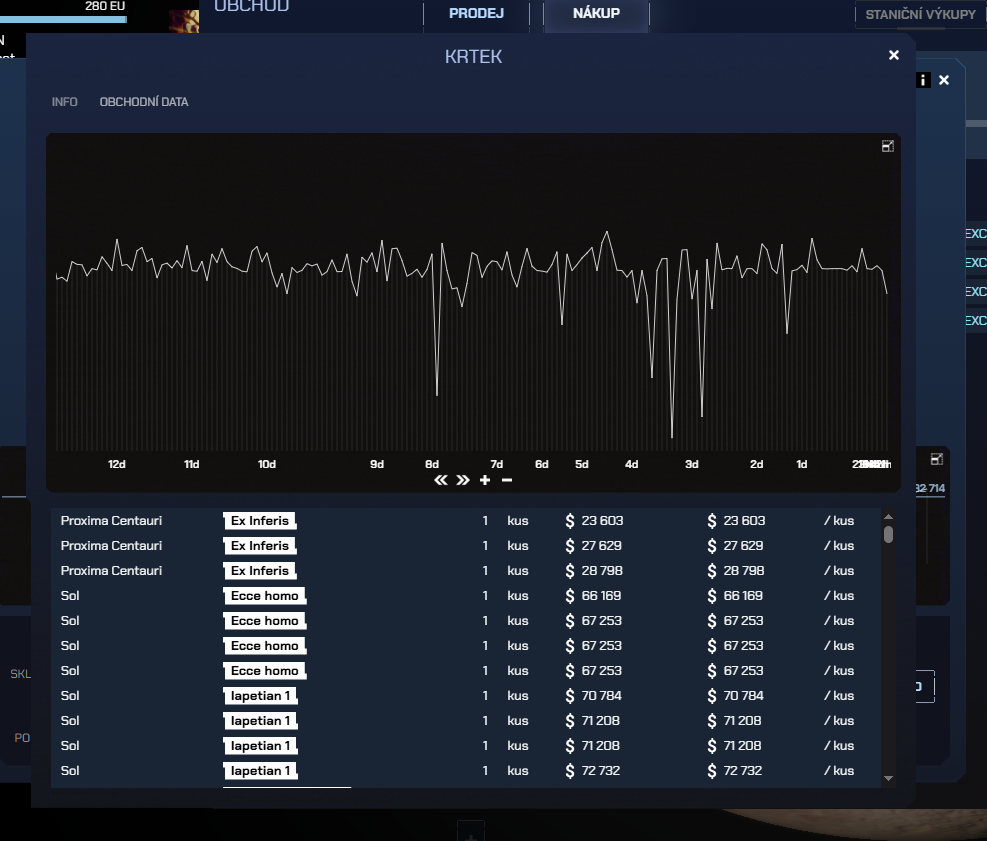Click the offer list scrollbar up arrow
Viewport: 987px width, 841px height.
[x=888, y=517]
